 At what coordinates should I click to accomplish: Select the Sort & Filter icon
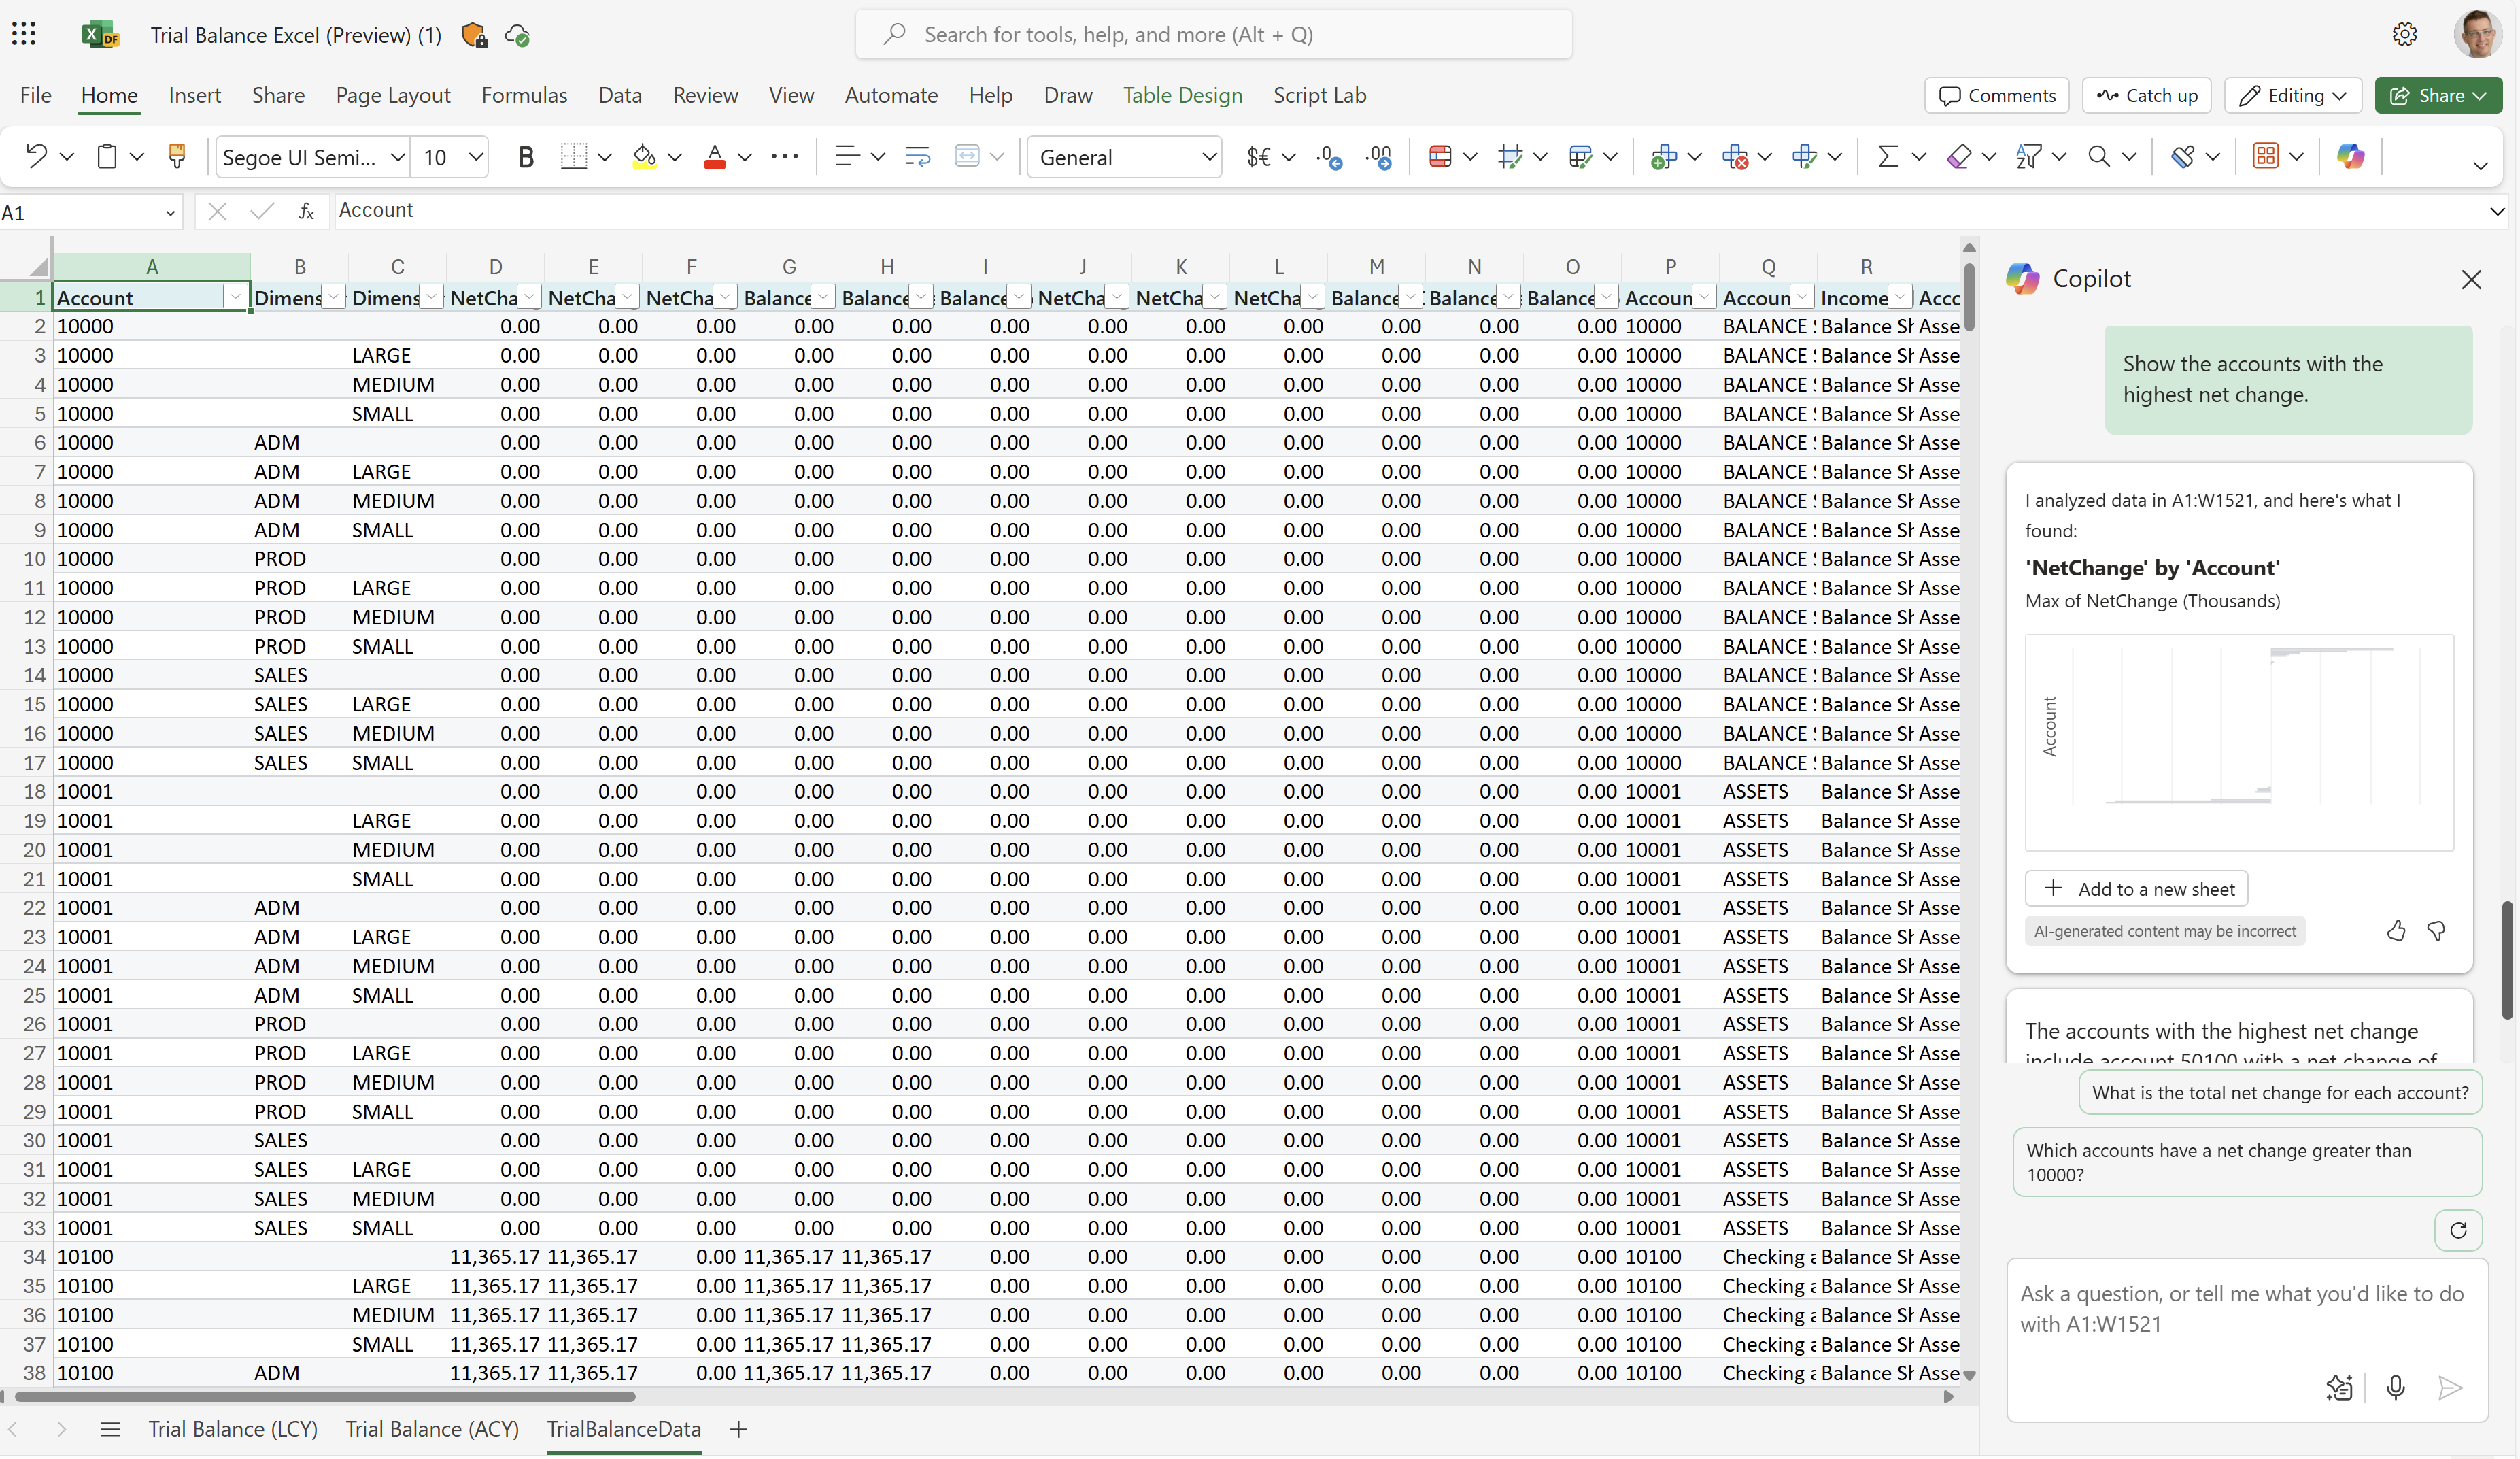coord(2032,156)
